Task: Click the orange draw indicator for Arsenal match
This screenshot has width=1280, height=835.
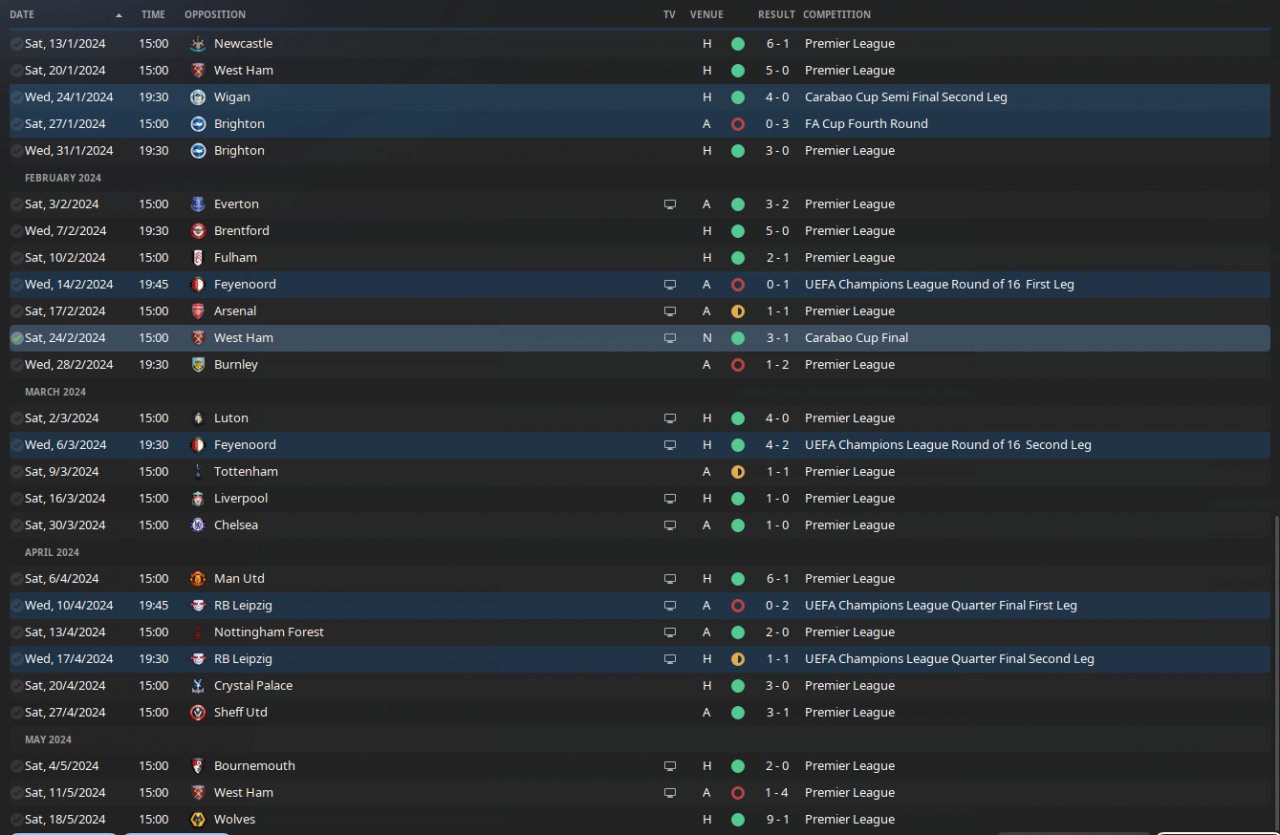Action: [738, 312]
